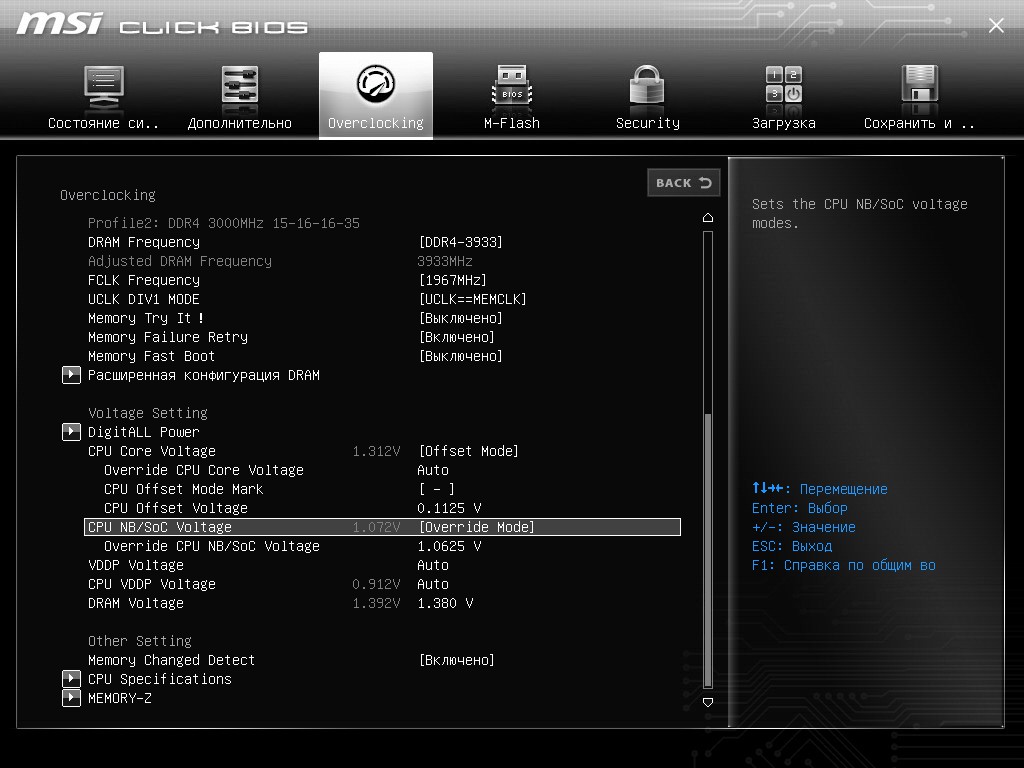Screen dimensions: 1024x768
Task: Click the CPU VDDP Voltage 0.912V reading
Action: pos(376,584)
